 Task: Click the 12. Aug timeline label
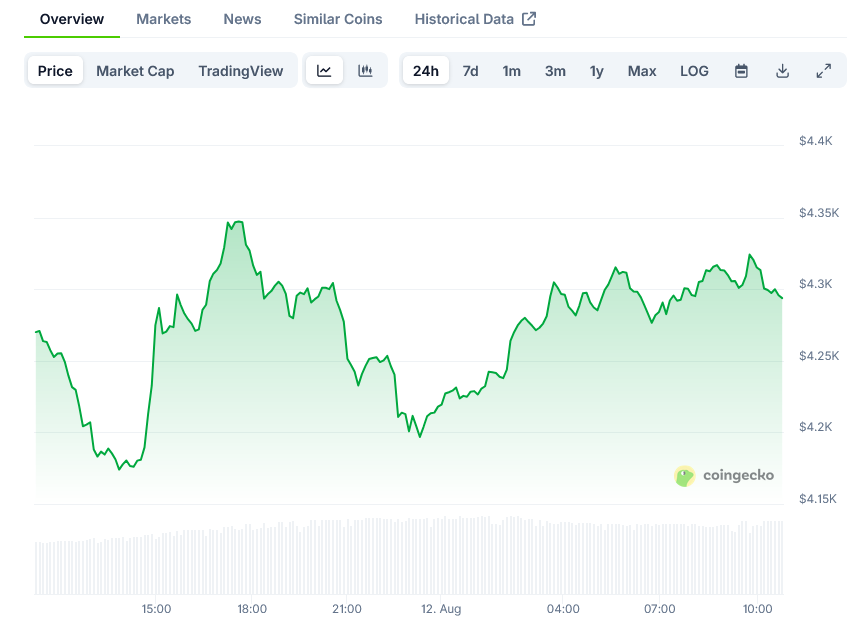point(441,609)
